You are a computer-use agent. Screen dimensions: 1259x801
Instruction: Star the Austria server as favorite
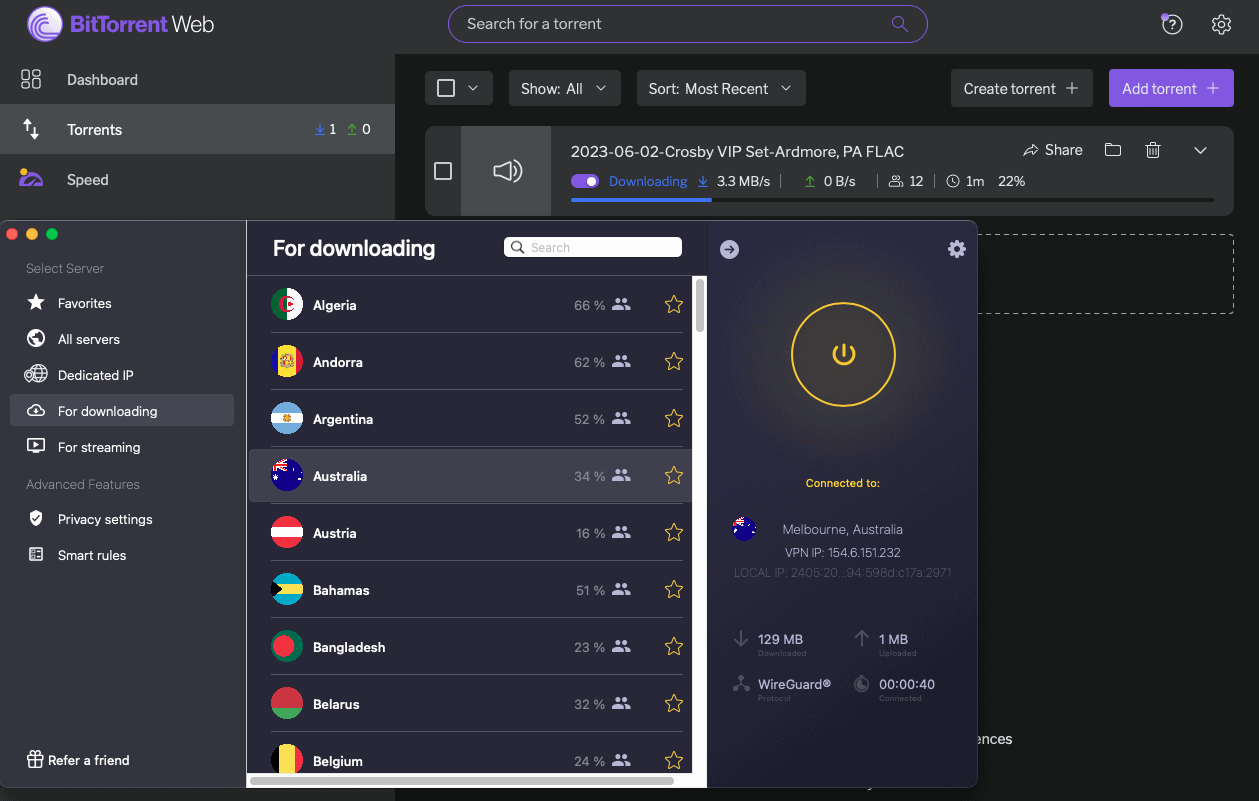point(674,533)
